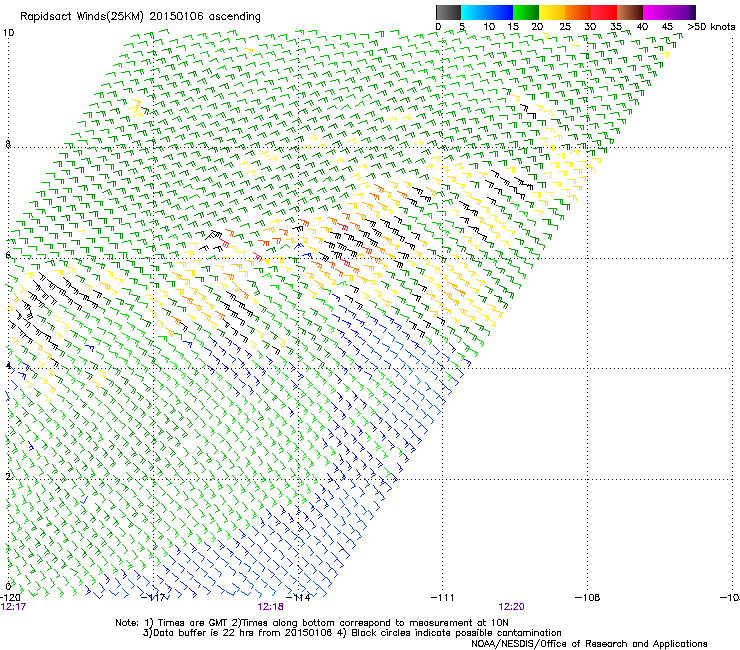Click the cyan-blue 5-15 knots legend band

point(487,12)
